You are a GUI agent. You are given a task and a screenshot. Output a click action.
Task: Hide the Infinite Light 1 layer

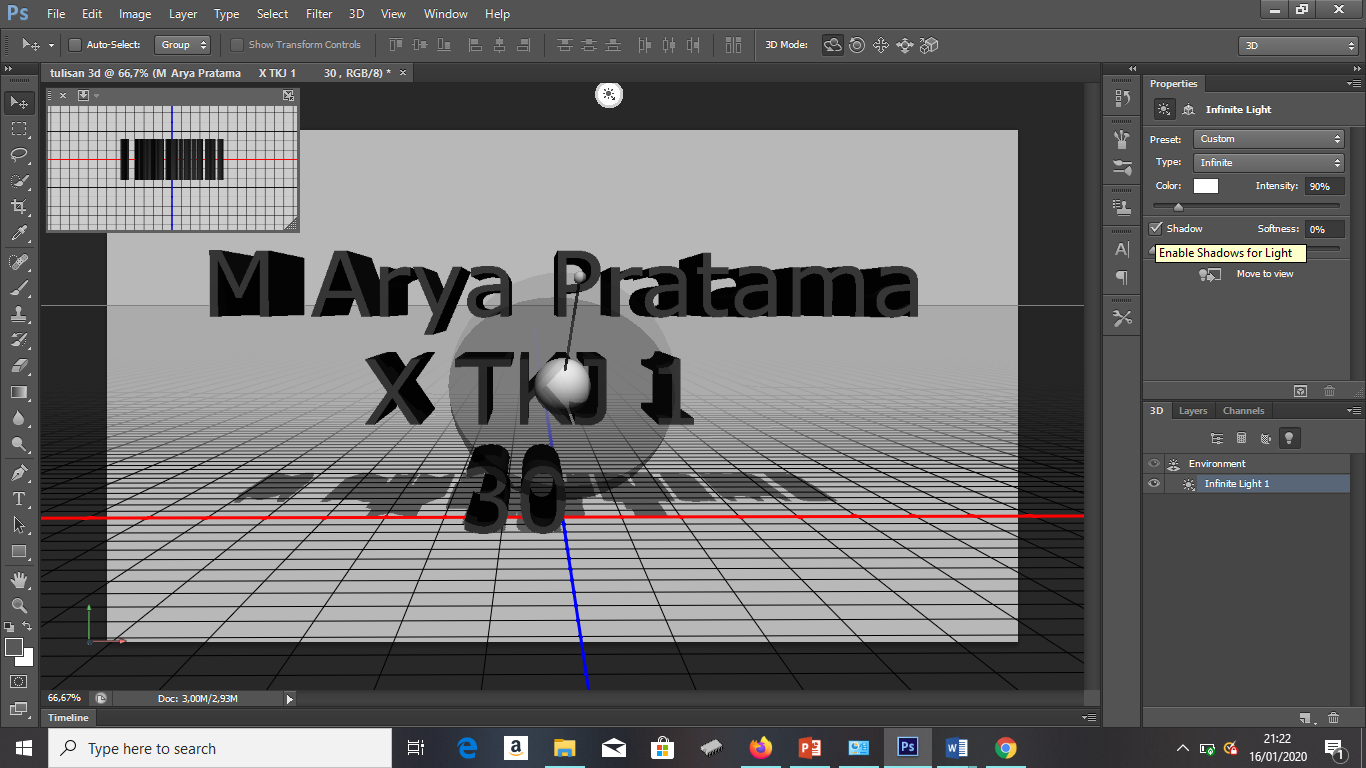pos(1153,483)
